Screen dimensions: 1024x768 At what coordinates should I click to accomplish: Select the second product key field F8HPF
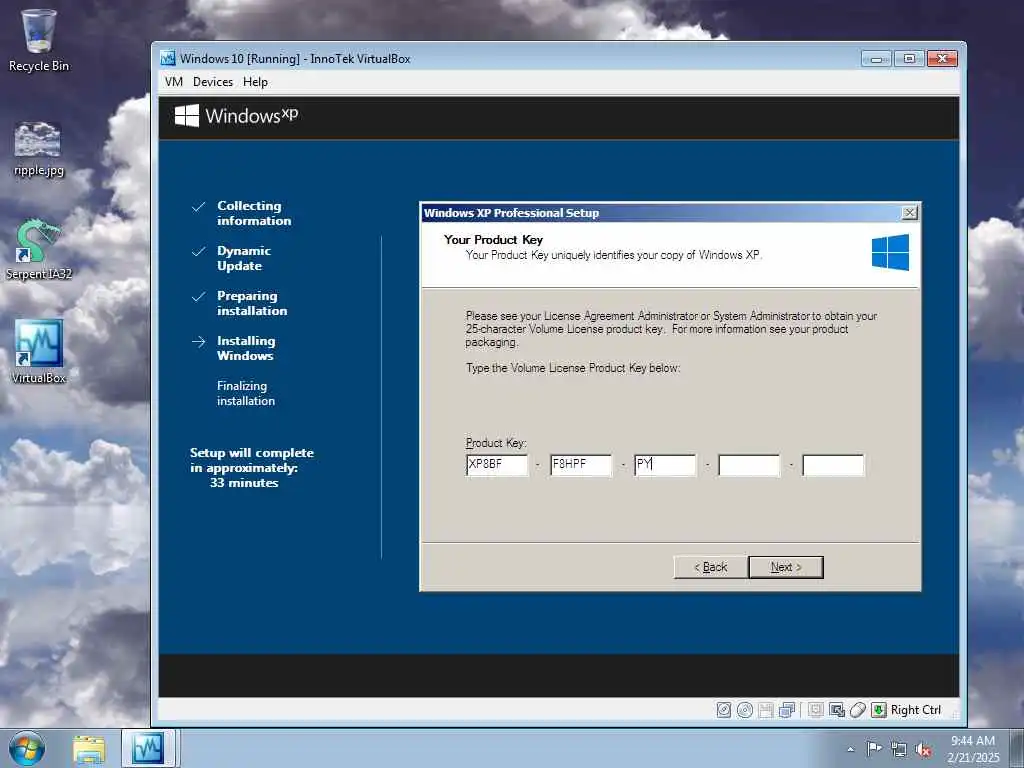click(581, 465)
